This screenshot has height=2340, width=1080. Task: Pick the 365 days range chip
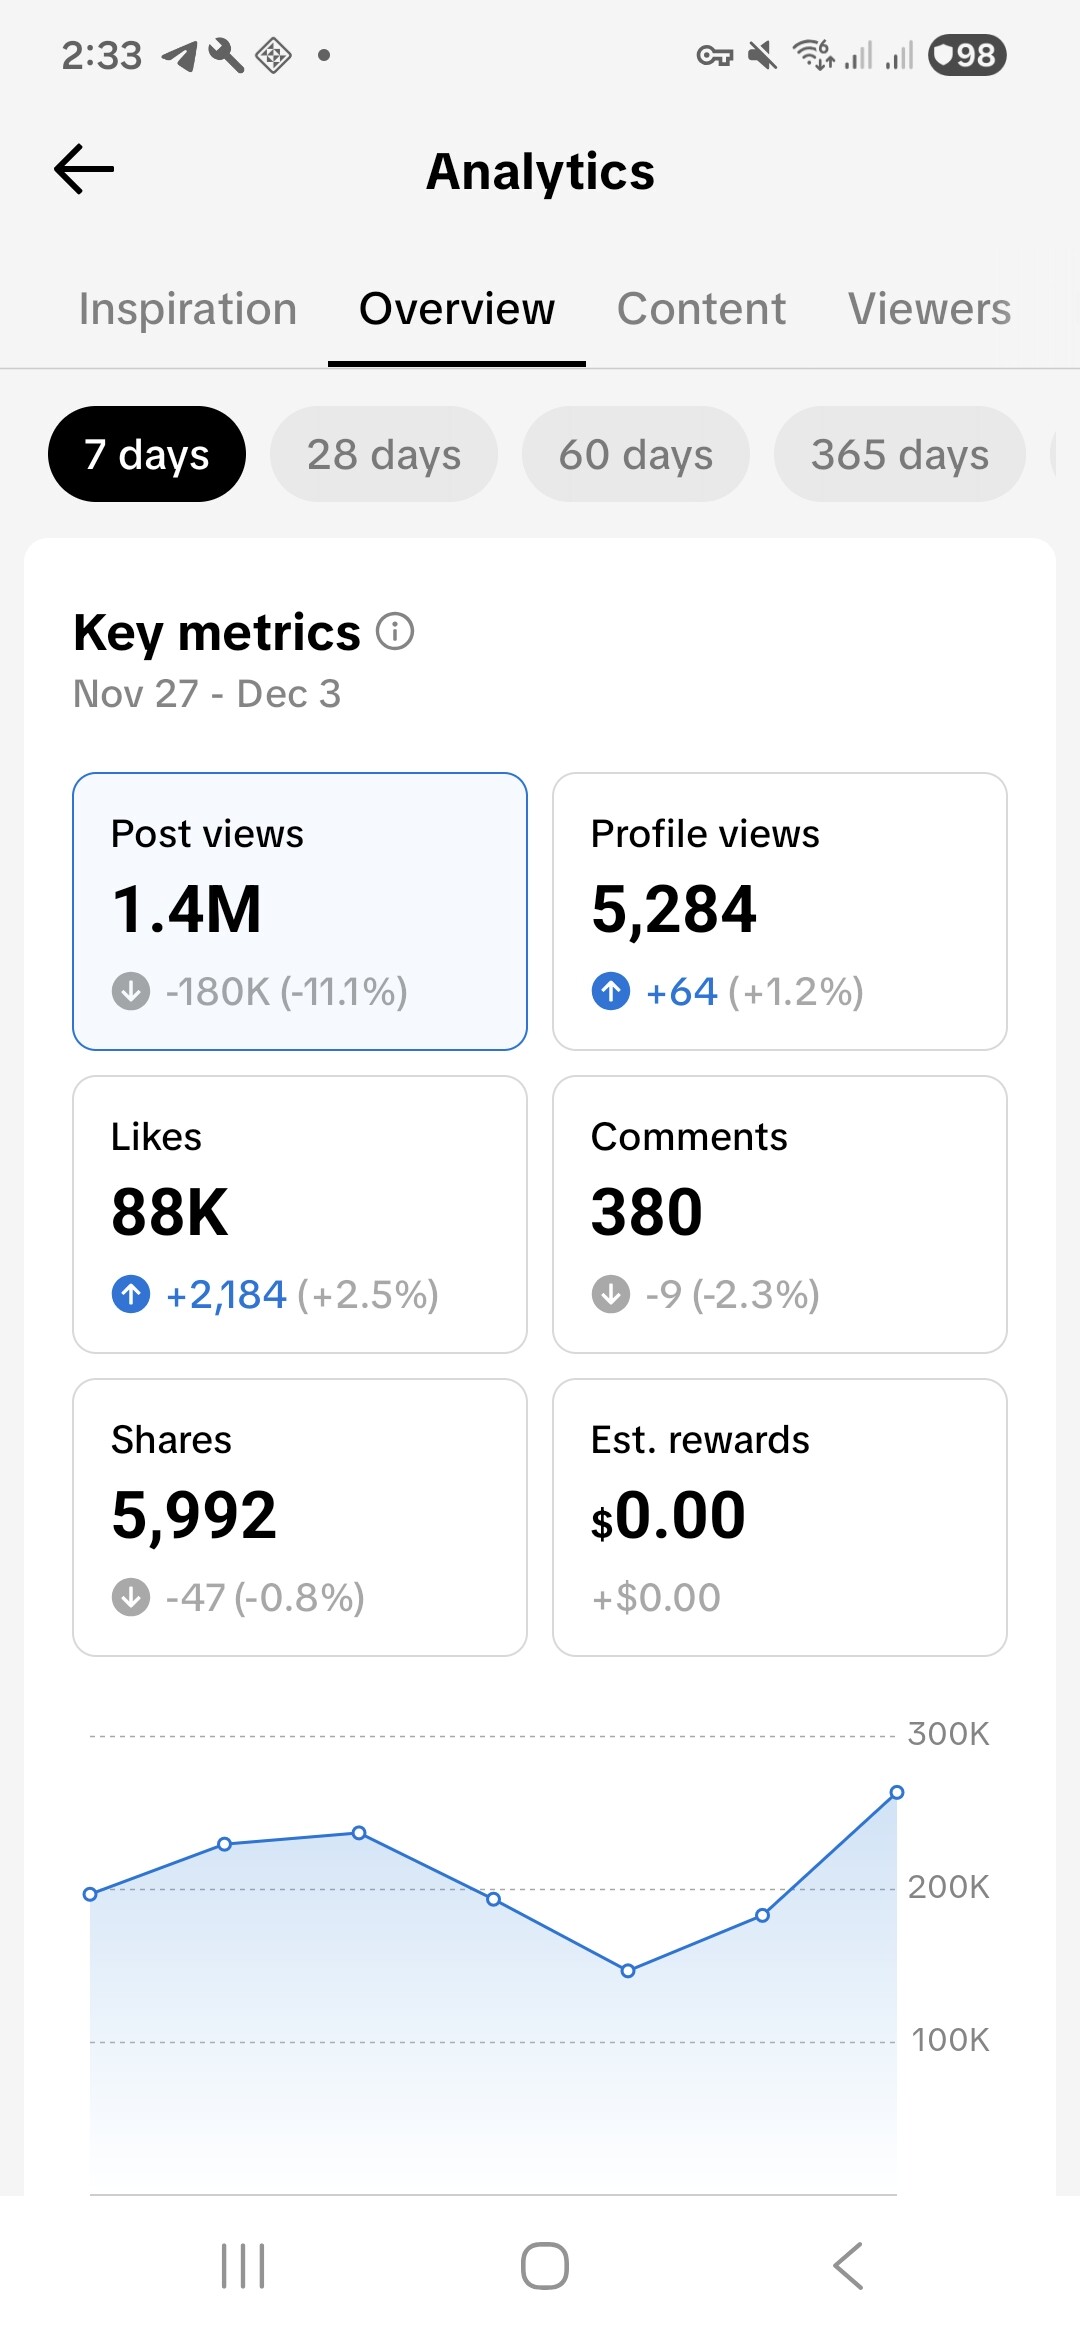click(x=900, y=454)
